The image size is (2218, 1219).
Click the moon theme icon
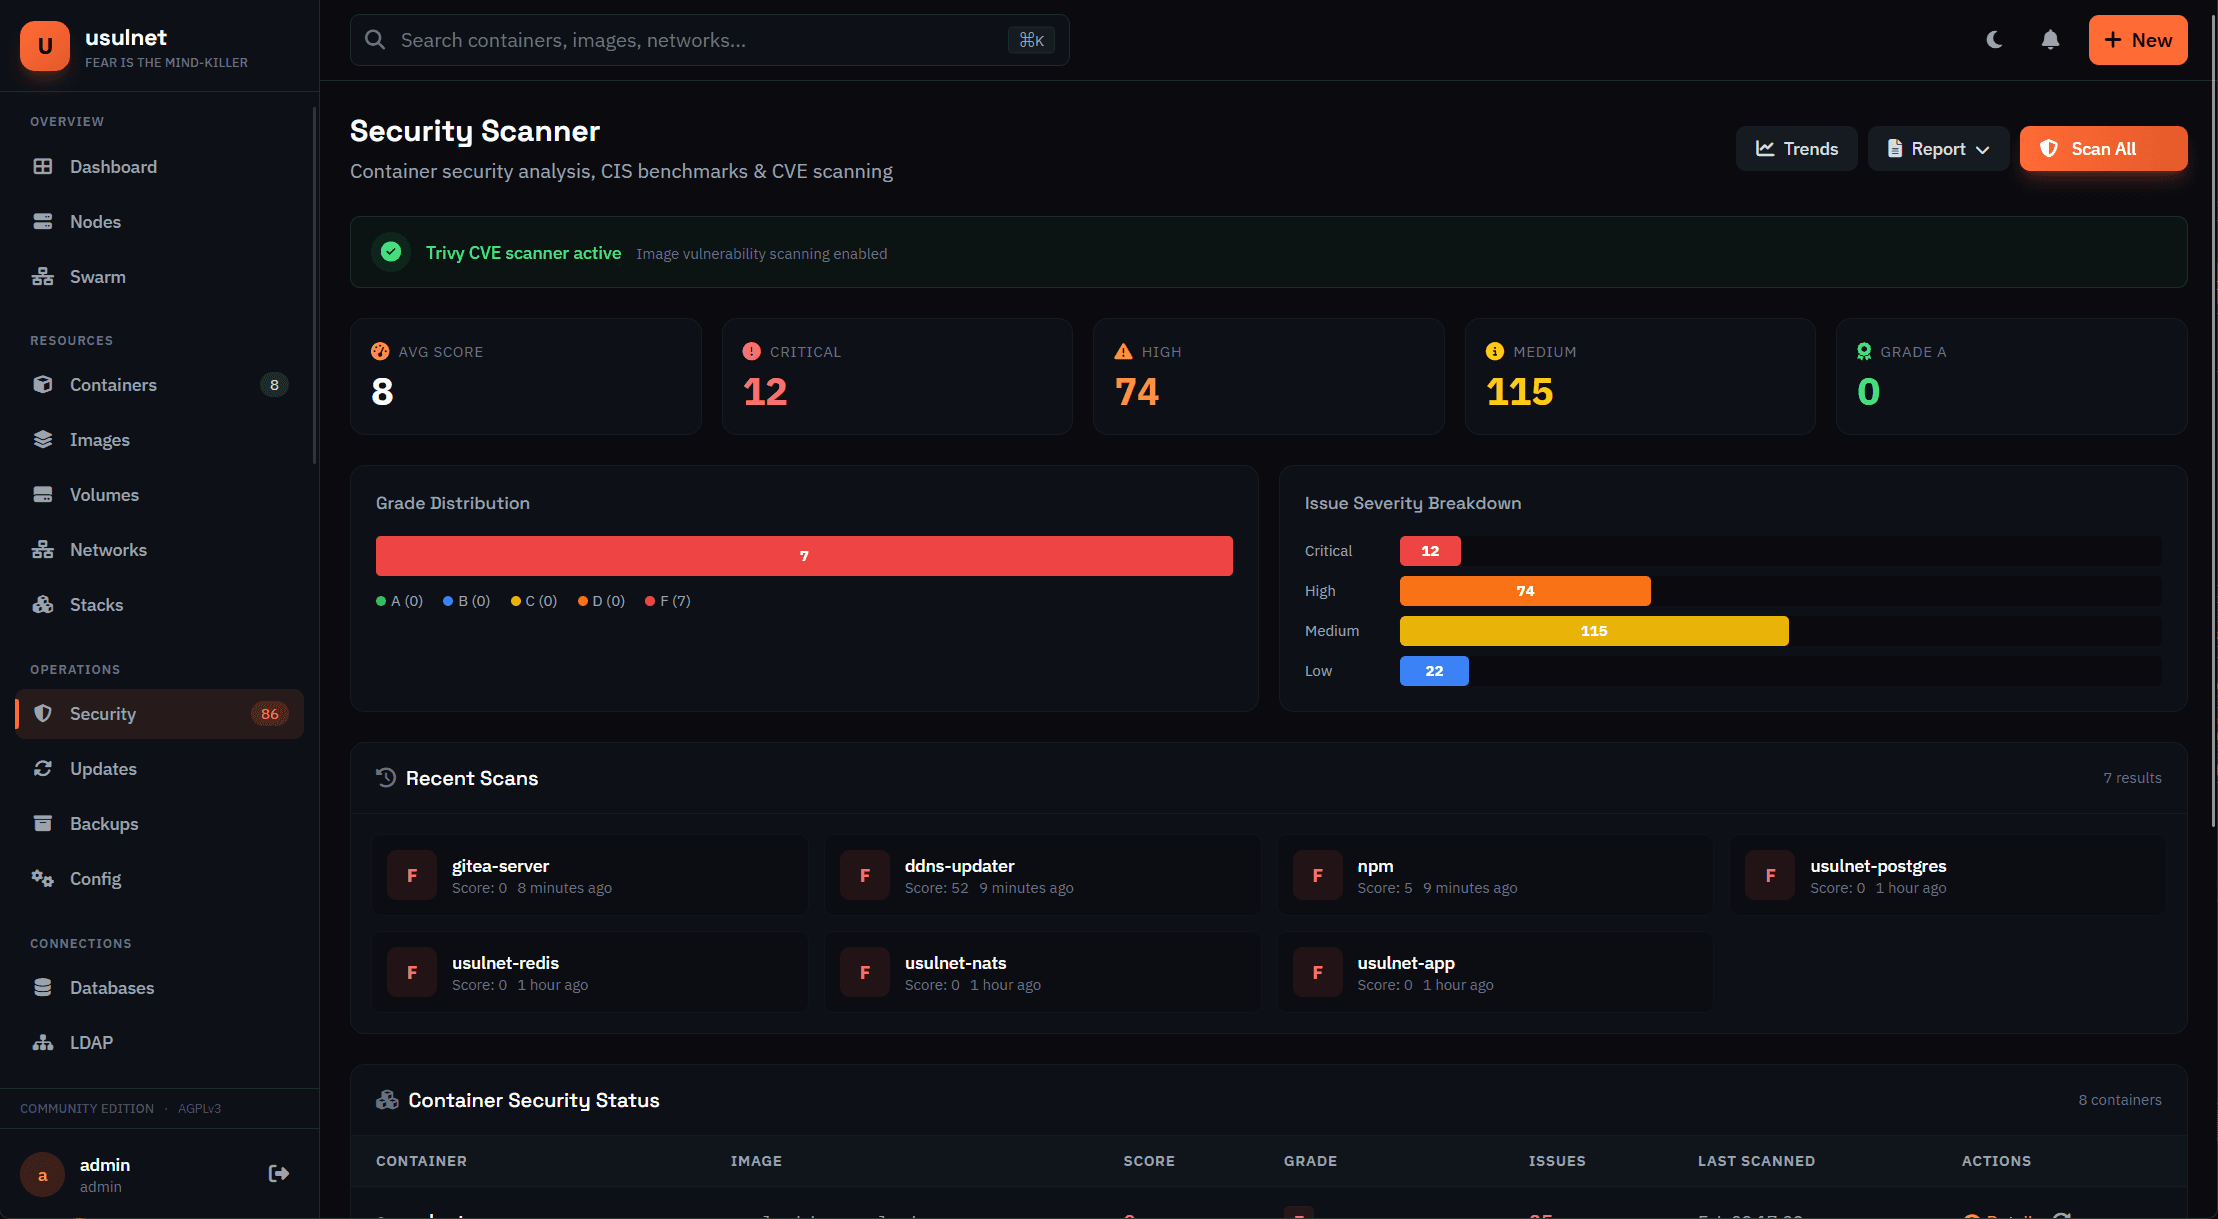click(1994, 39)
